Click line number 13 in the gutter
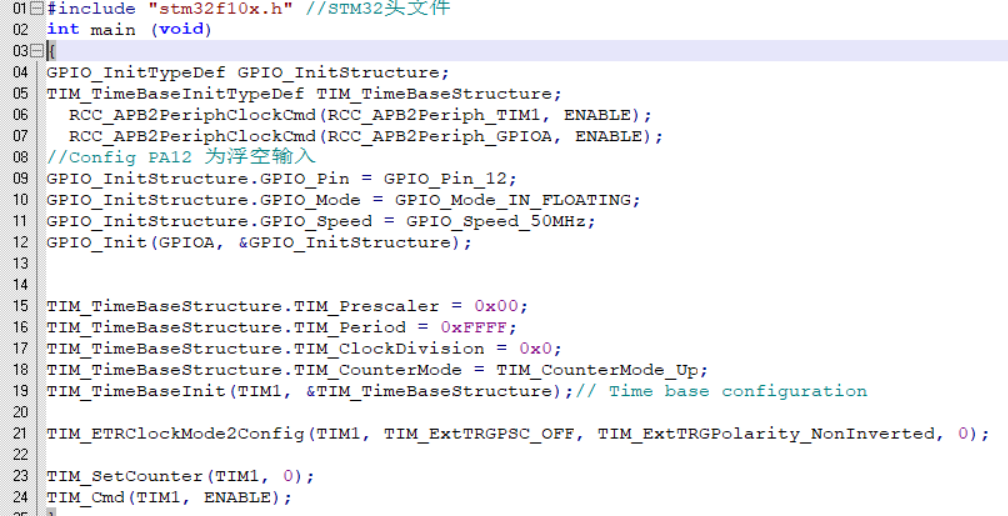Screen dimensions: 1008x516 pos(21,263)
